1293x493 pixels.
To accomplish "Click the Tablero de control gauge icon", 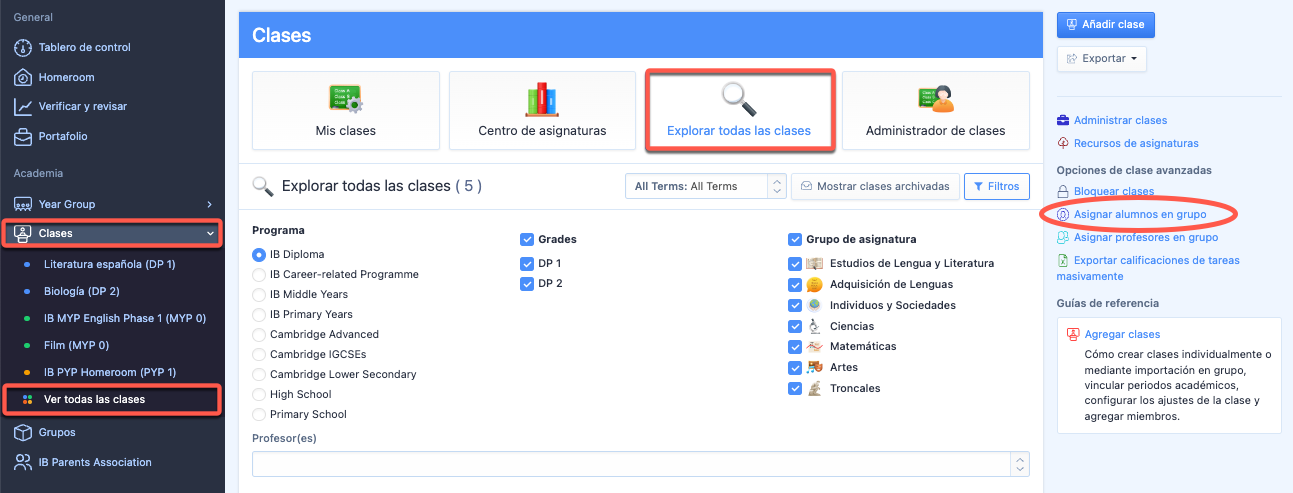I will click(23, 48).
